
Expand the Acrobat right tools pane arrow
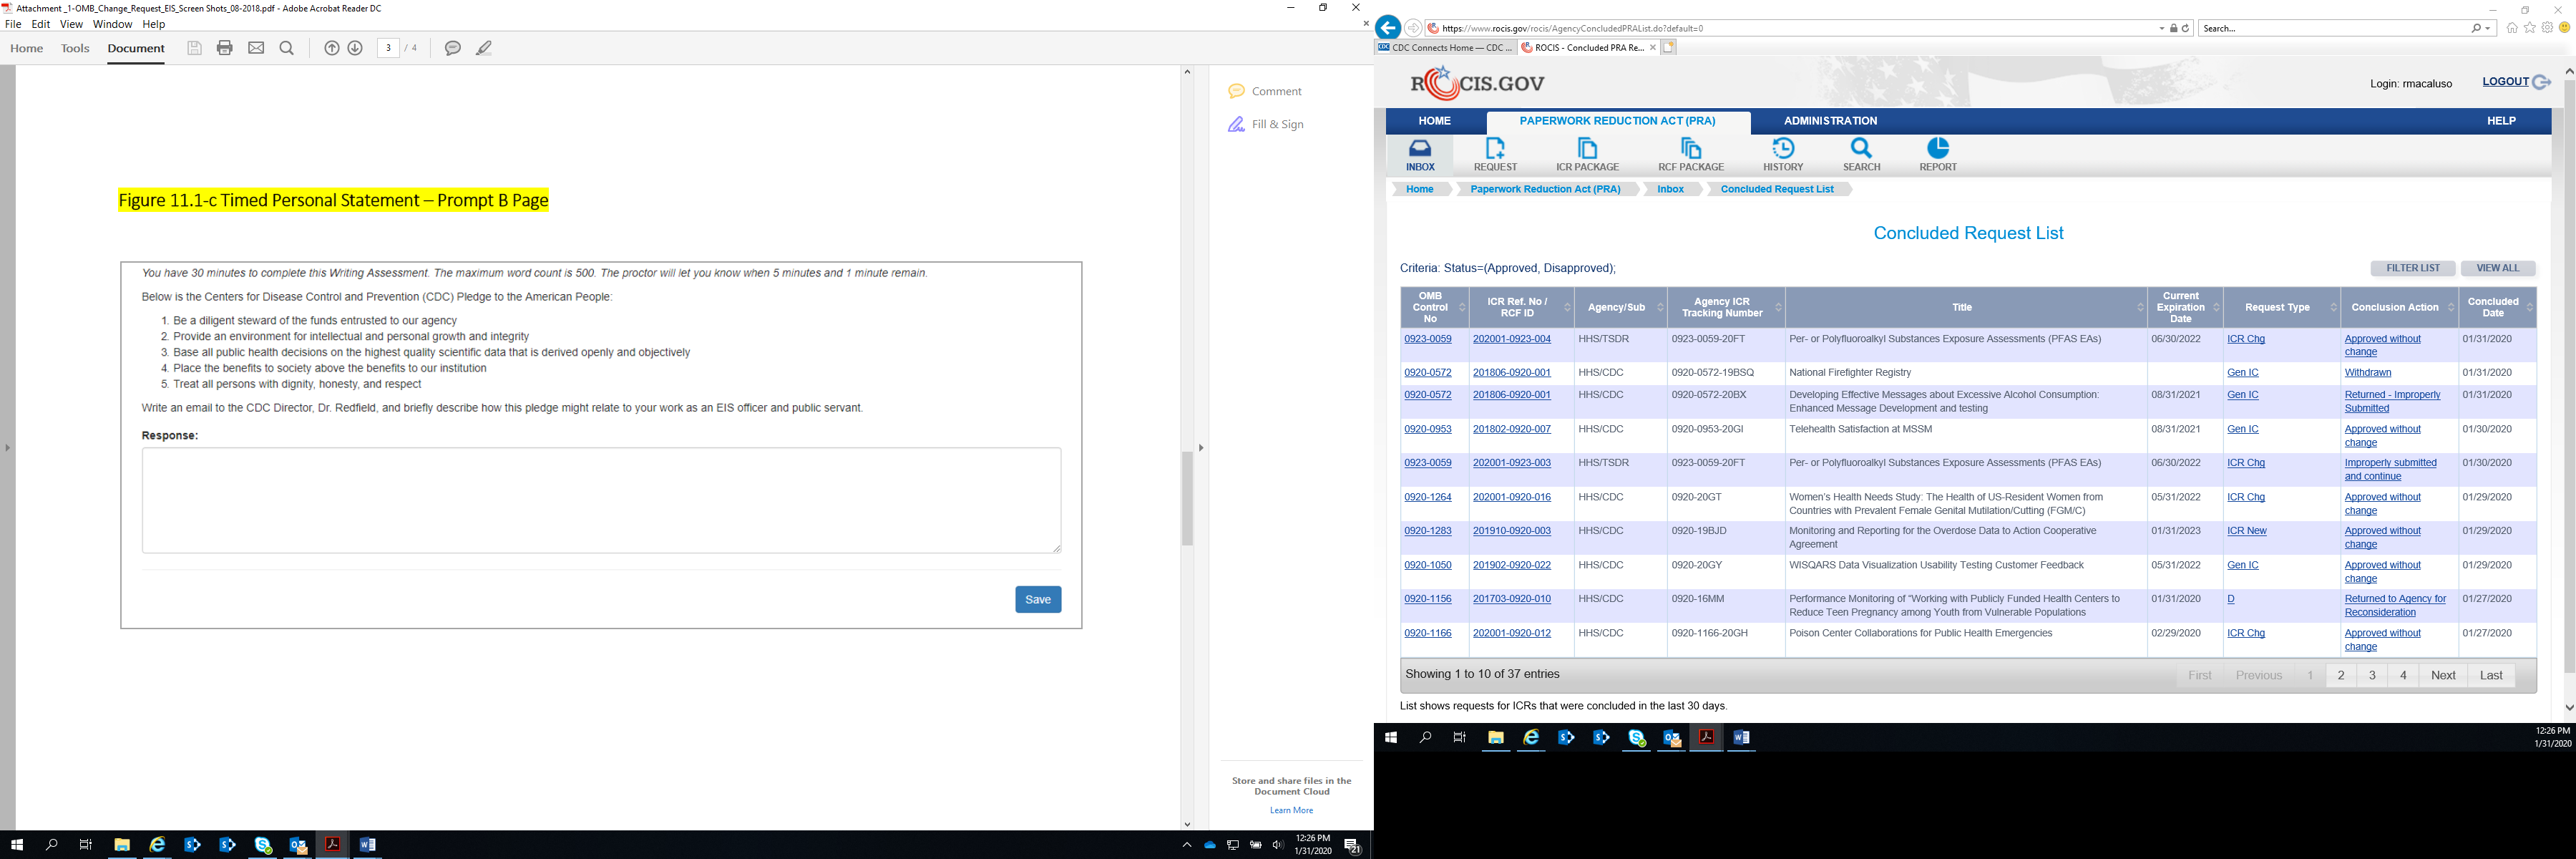point(1200,448)
